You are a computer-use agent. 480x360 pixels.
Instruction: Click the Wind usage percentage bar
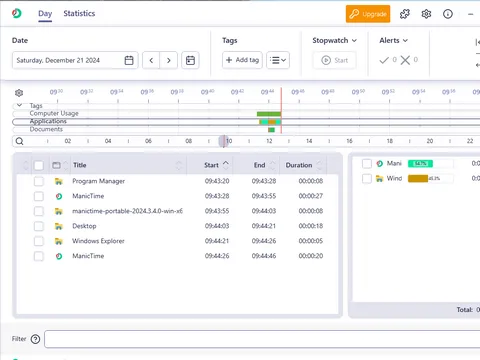point(430,179)
